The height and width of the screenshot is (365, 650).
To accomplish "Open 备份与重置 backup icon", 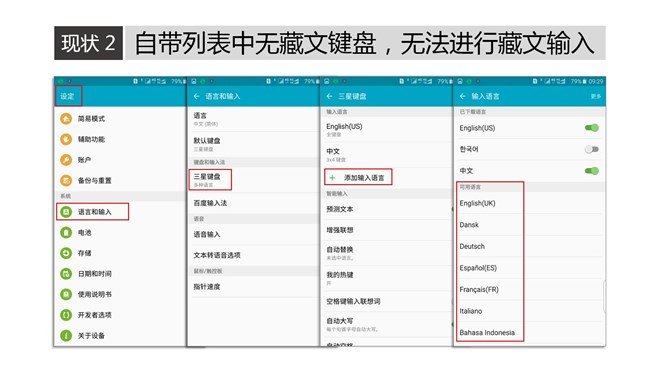I will click(66, 180).
